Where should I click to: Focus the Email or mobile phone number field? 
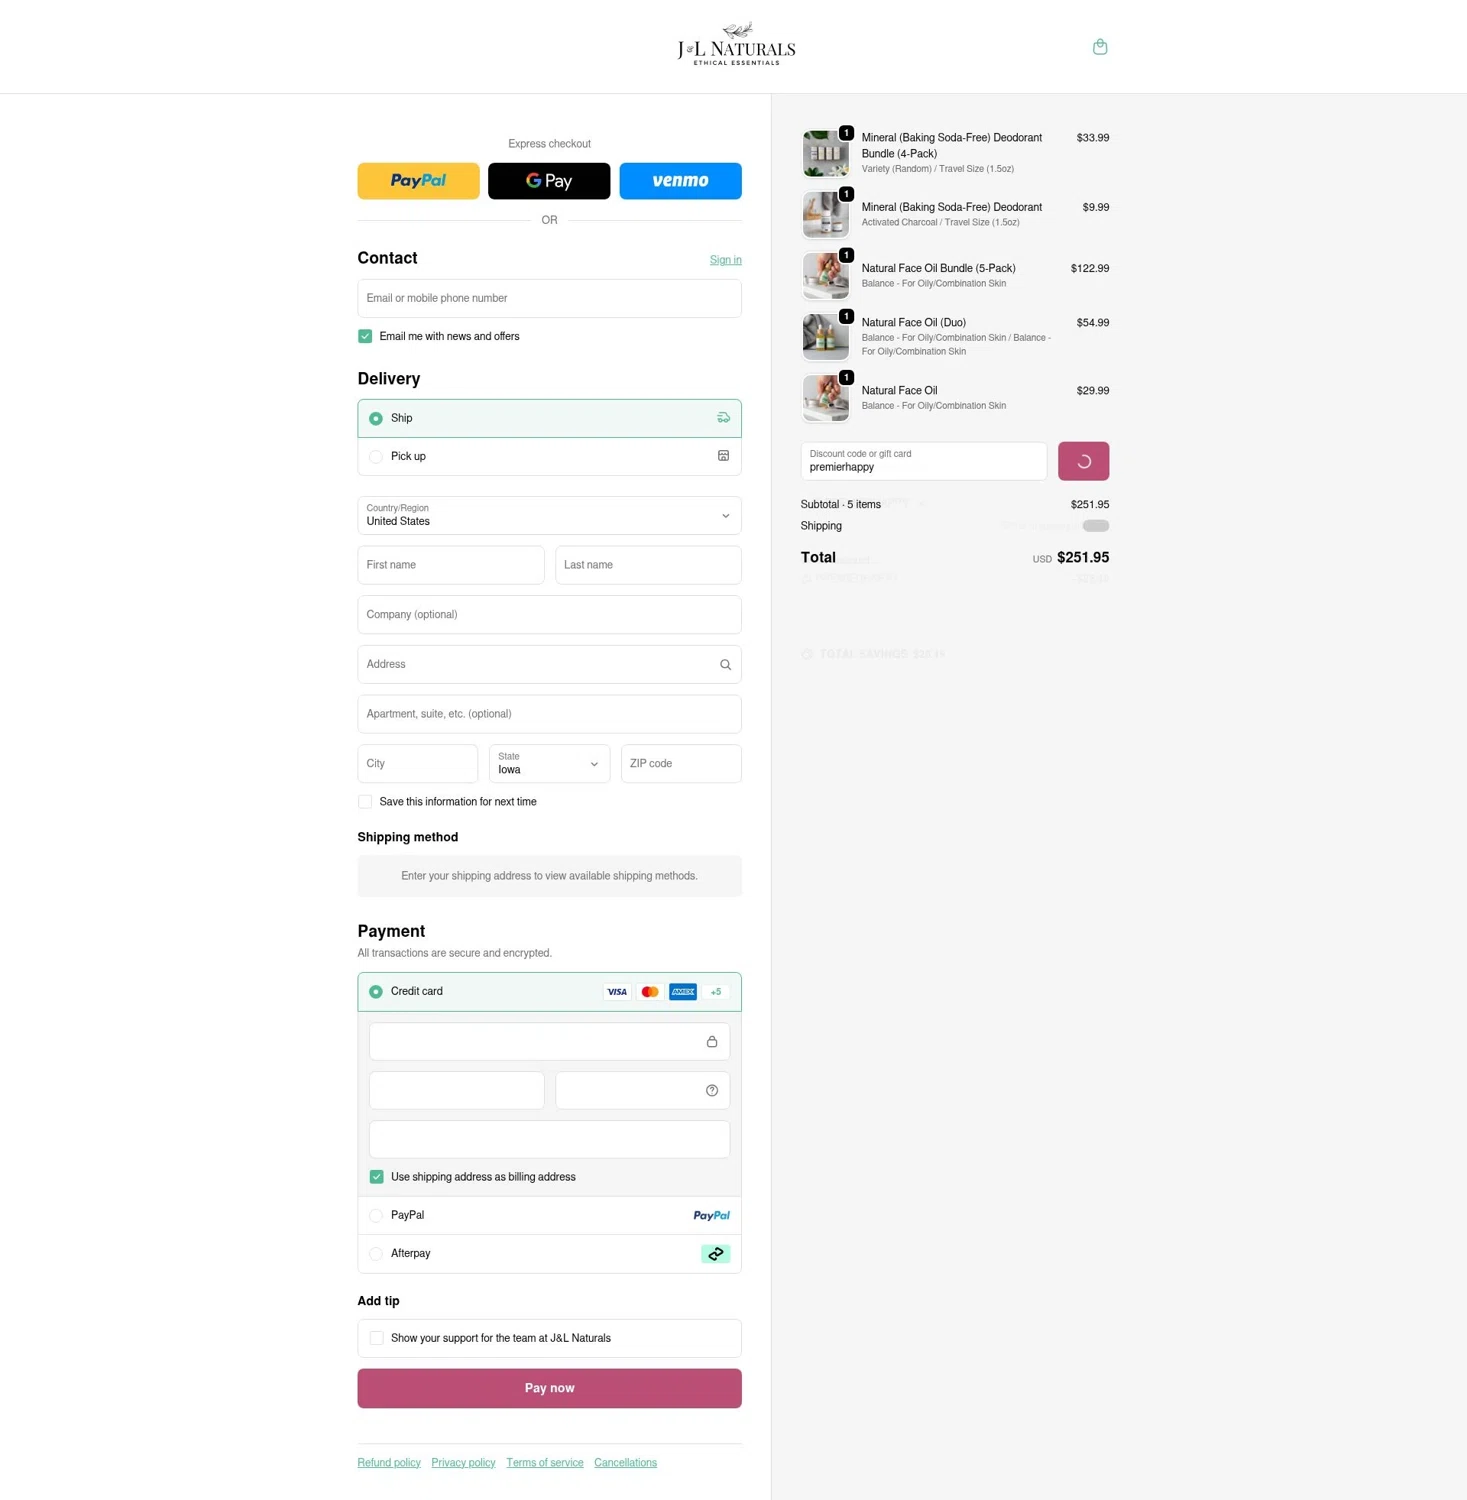[x=549, y=298]
